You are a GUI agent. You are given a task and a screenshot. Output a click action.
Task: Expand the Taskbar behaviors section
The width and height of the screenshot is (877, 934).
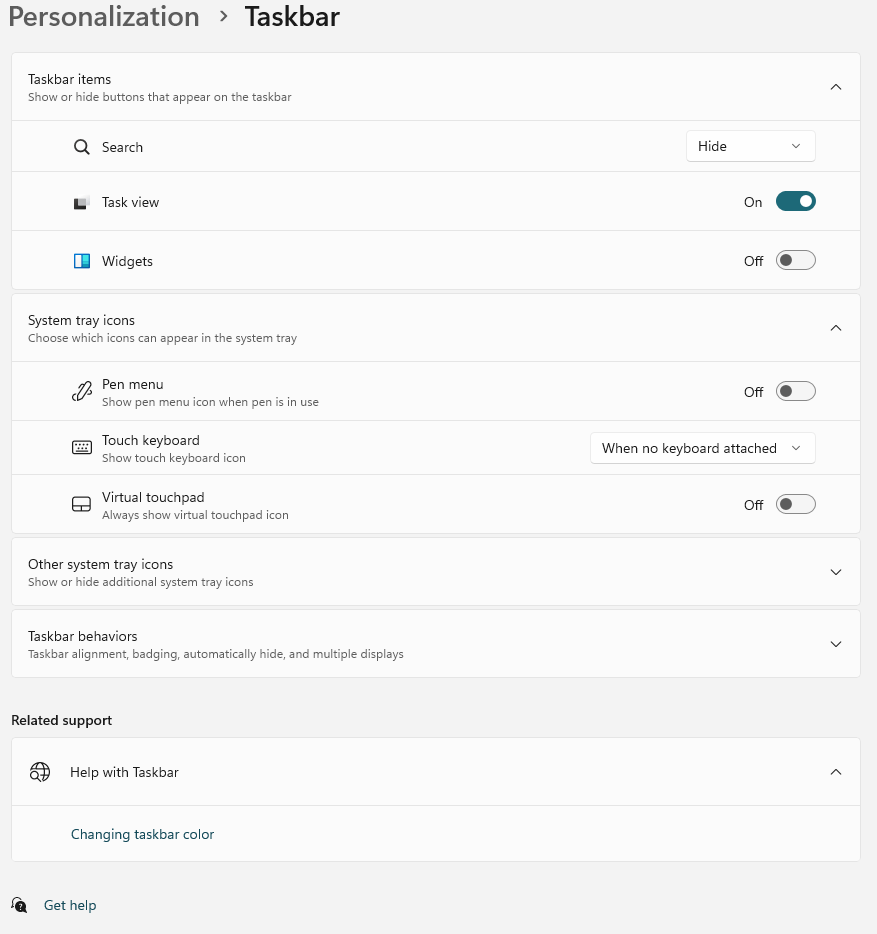pyautogui.click(x=436, y=644)
